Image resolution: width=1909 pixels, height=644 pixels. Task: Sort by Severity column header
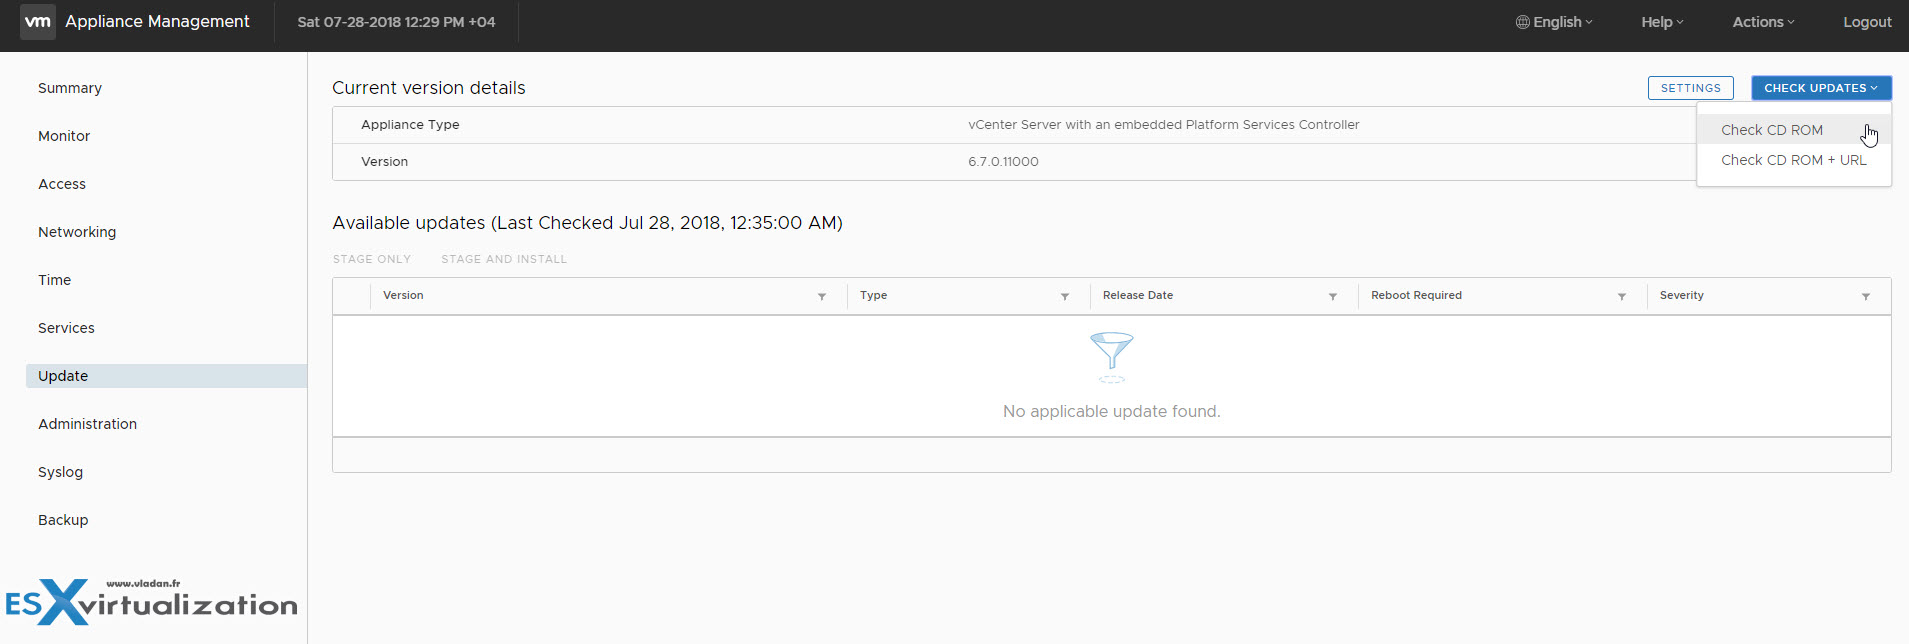point(1682,296)
